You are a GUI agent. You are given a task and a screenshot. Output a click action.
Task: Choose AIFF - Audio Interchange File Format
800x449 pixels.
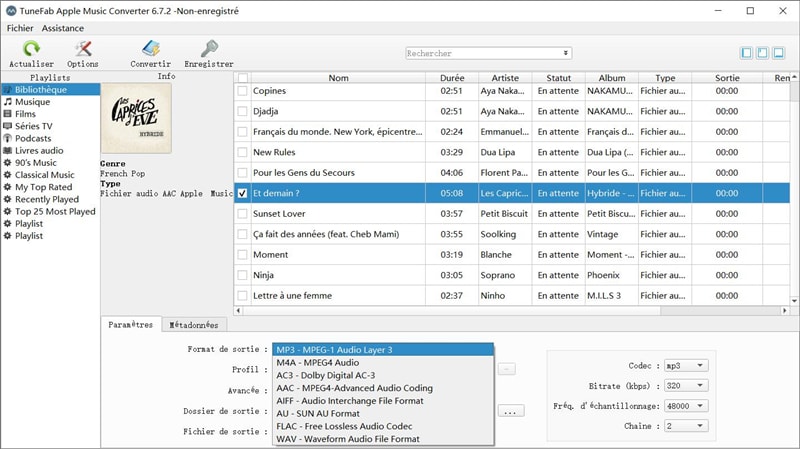tap(383, 401)
